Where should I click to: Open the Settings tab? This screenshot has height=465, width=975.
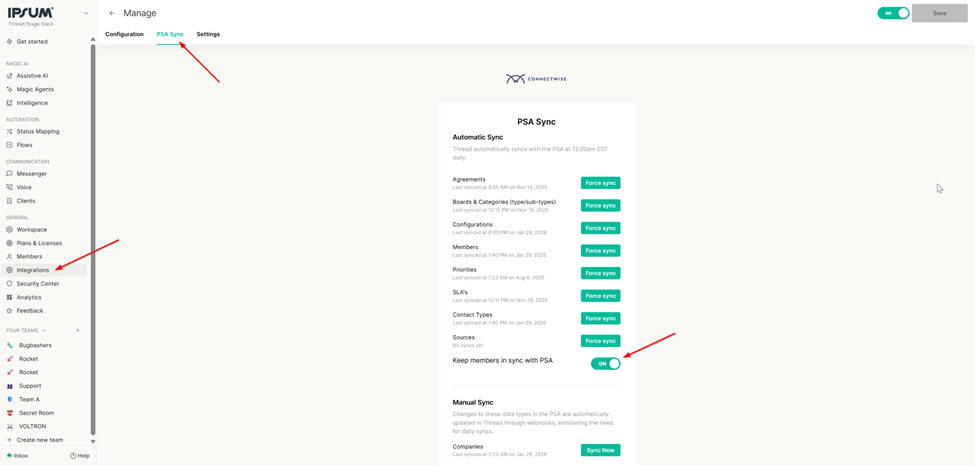[208, 34]
